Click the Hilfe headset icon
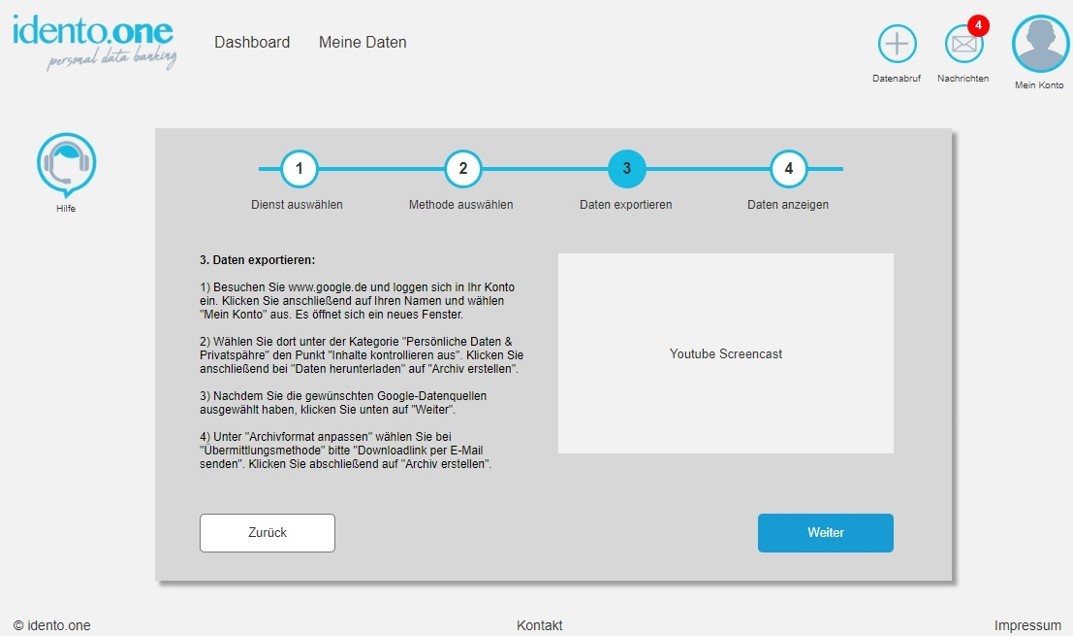Viewport: 1073px width, 636px height. [66, 163]
